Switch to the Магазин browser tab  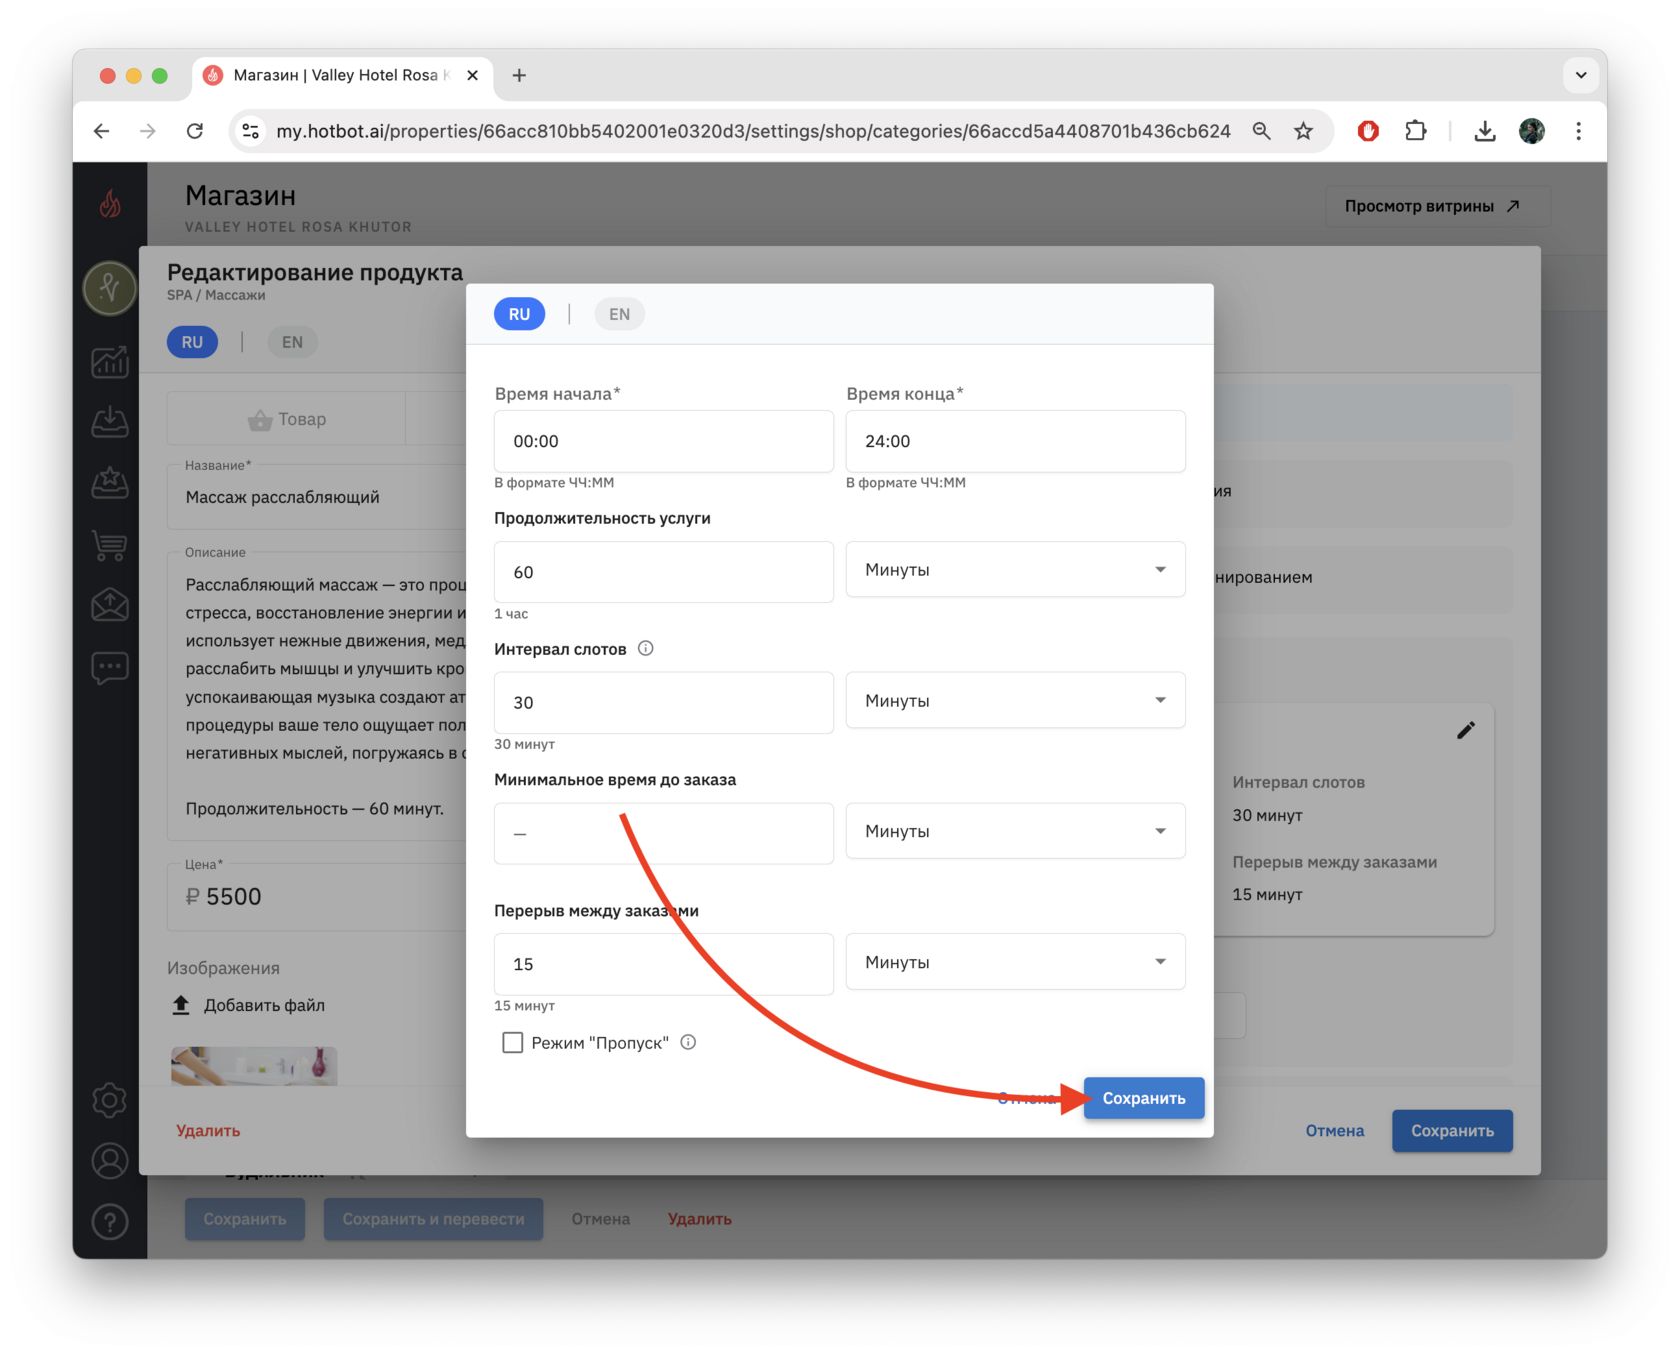tap(342, 75)
